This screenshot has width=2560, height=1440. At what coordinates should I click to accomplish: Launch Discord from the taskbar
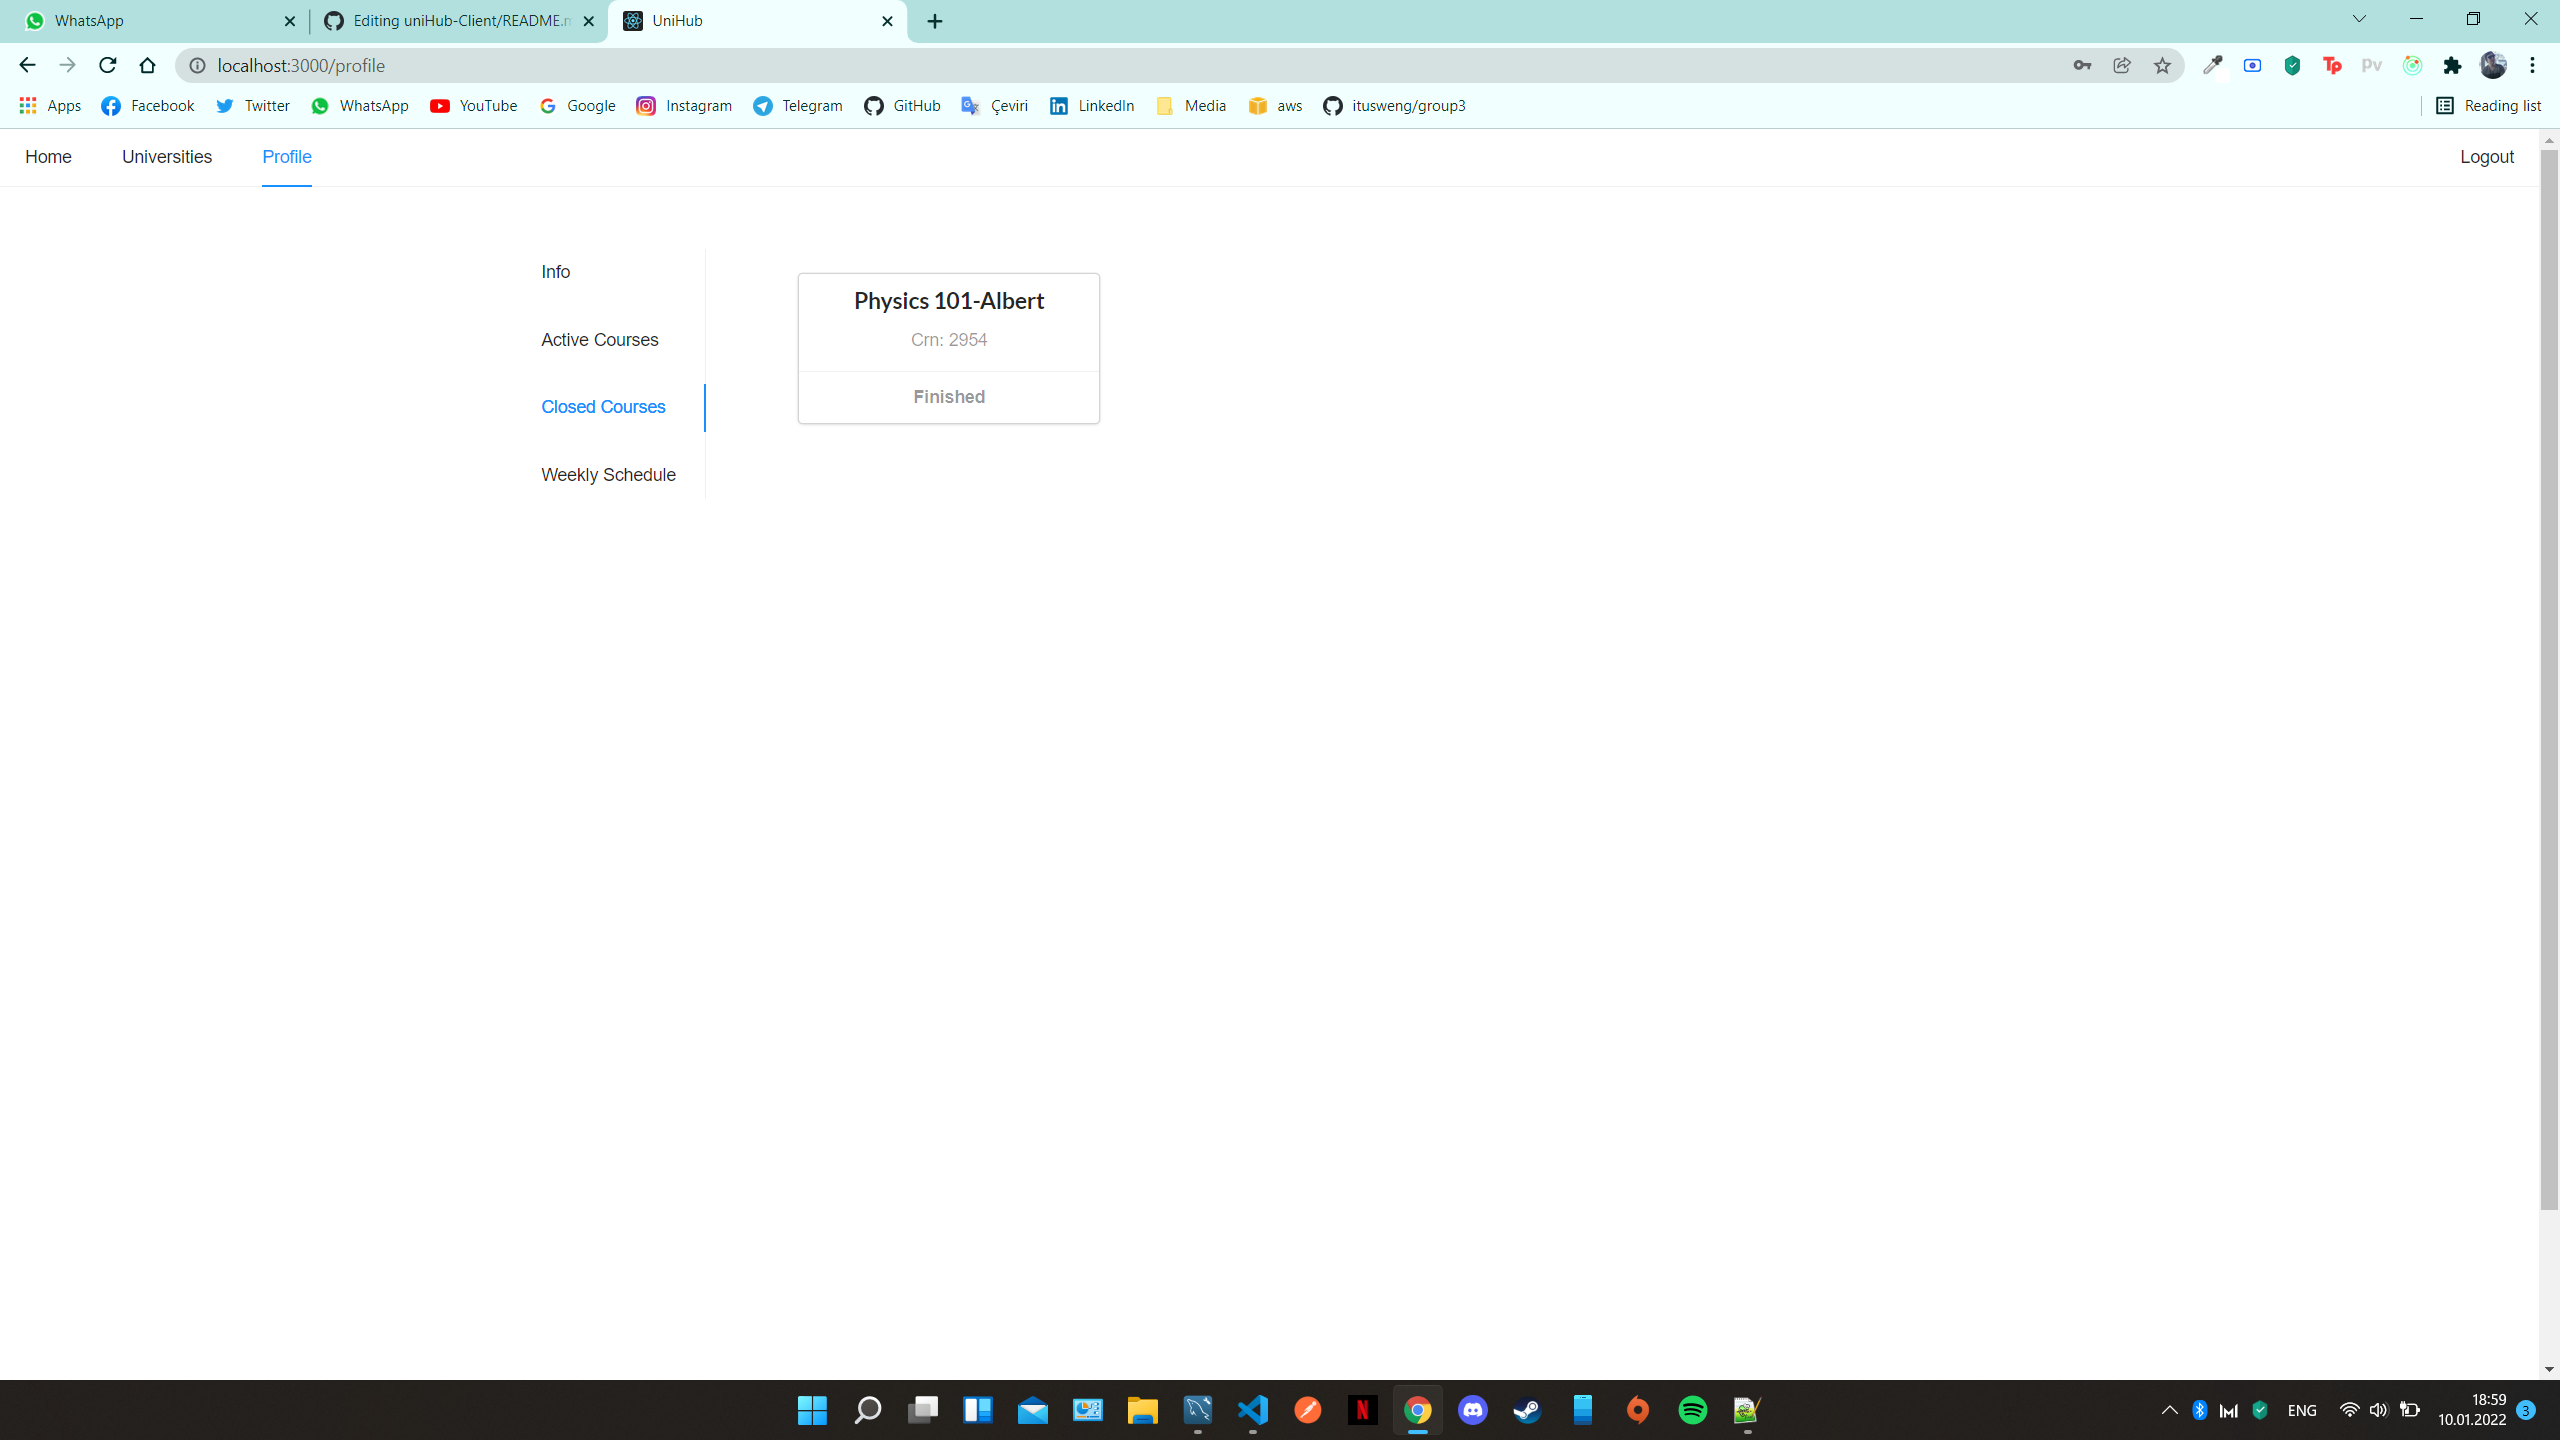(x=1472, y=1410)
